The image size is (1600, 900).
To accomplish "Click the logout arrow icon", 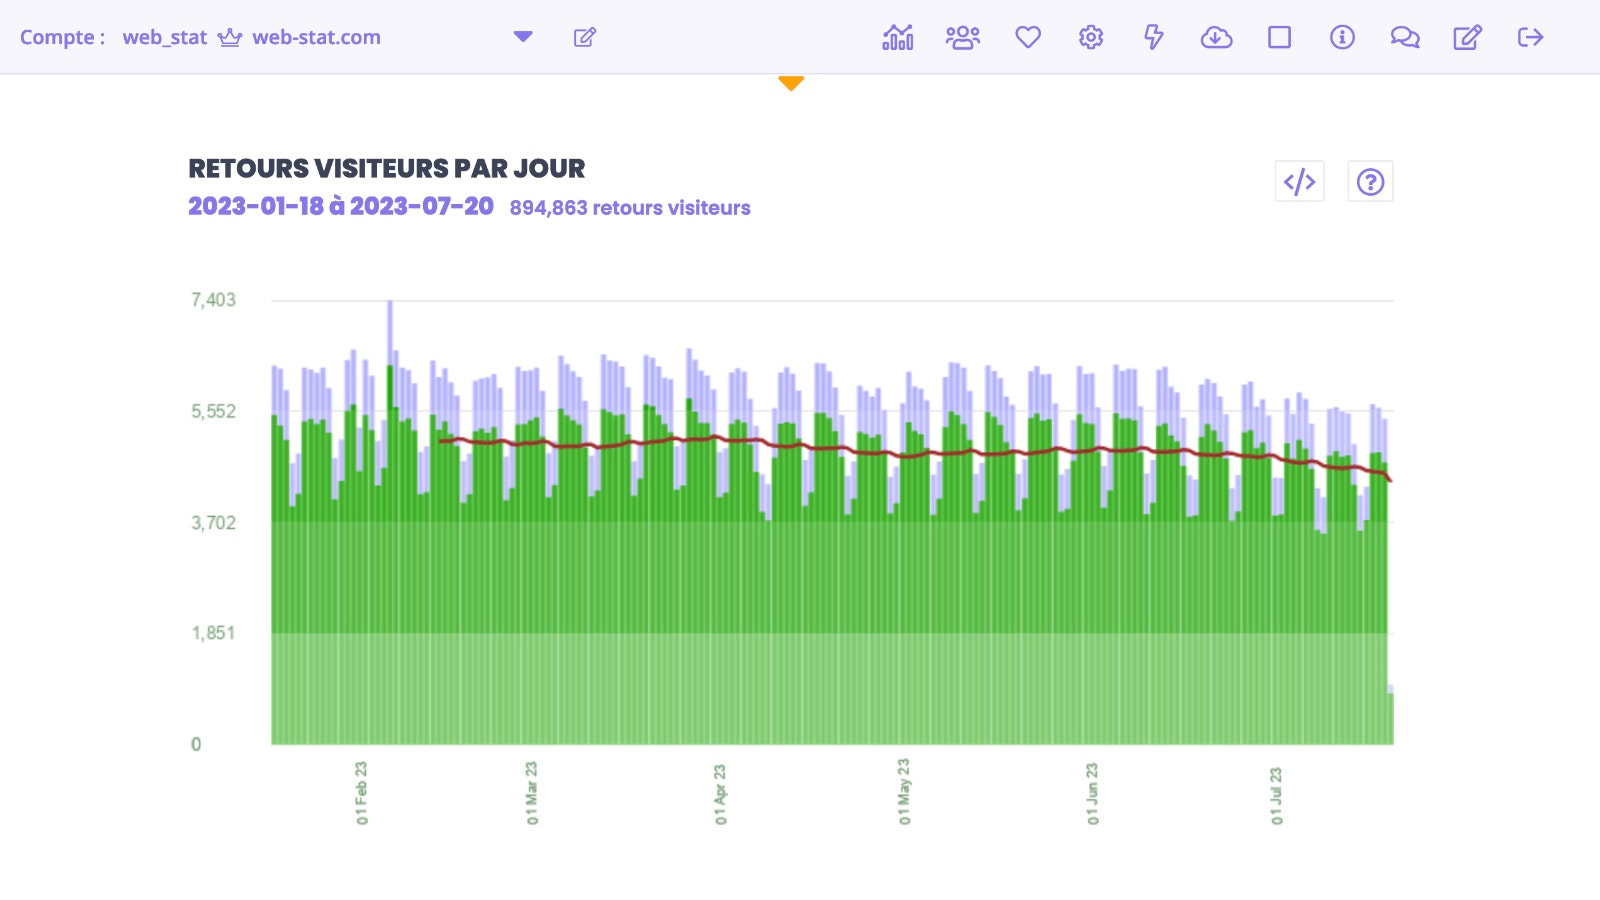I will (1530, 37).
